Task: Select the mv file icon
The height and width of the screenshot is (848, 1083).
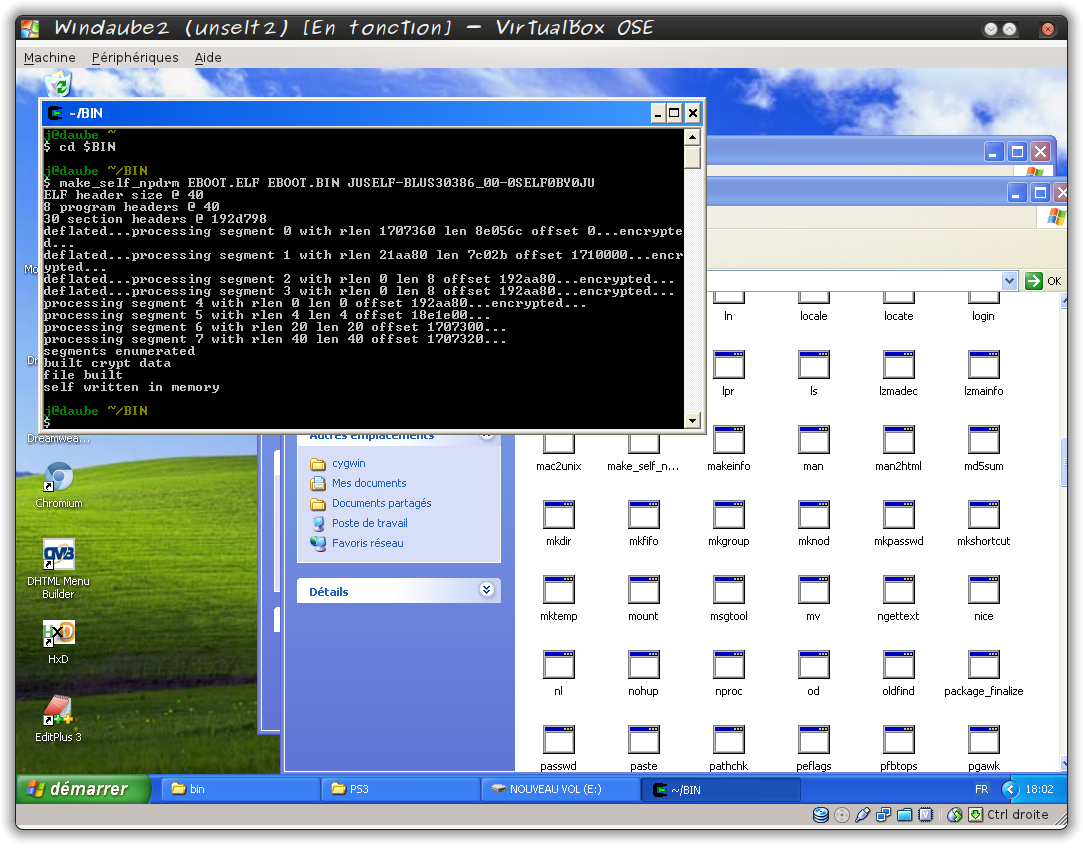Action: coord(814,590)
